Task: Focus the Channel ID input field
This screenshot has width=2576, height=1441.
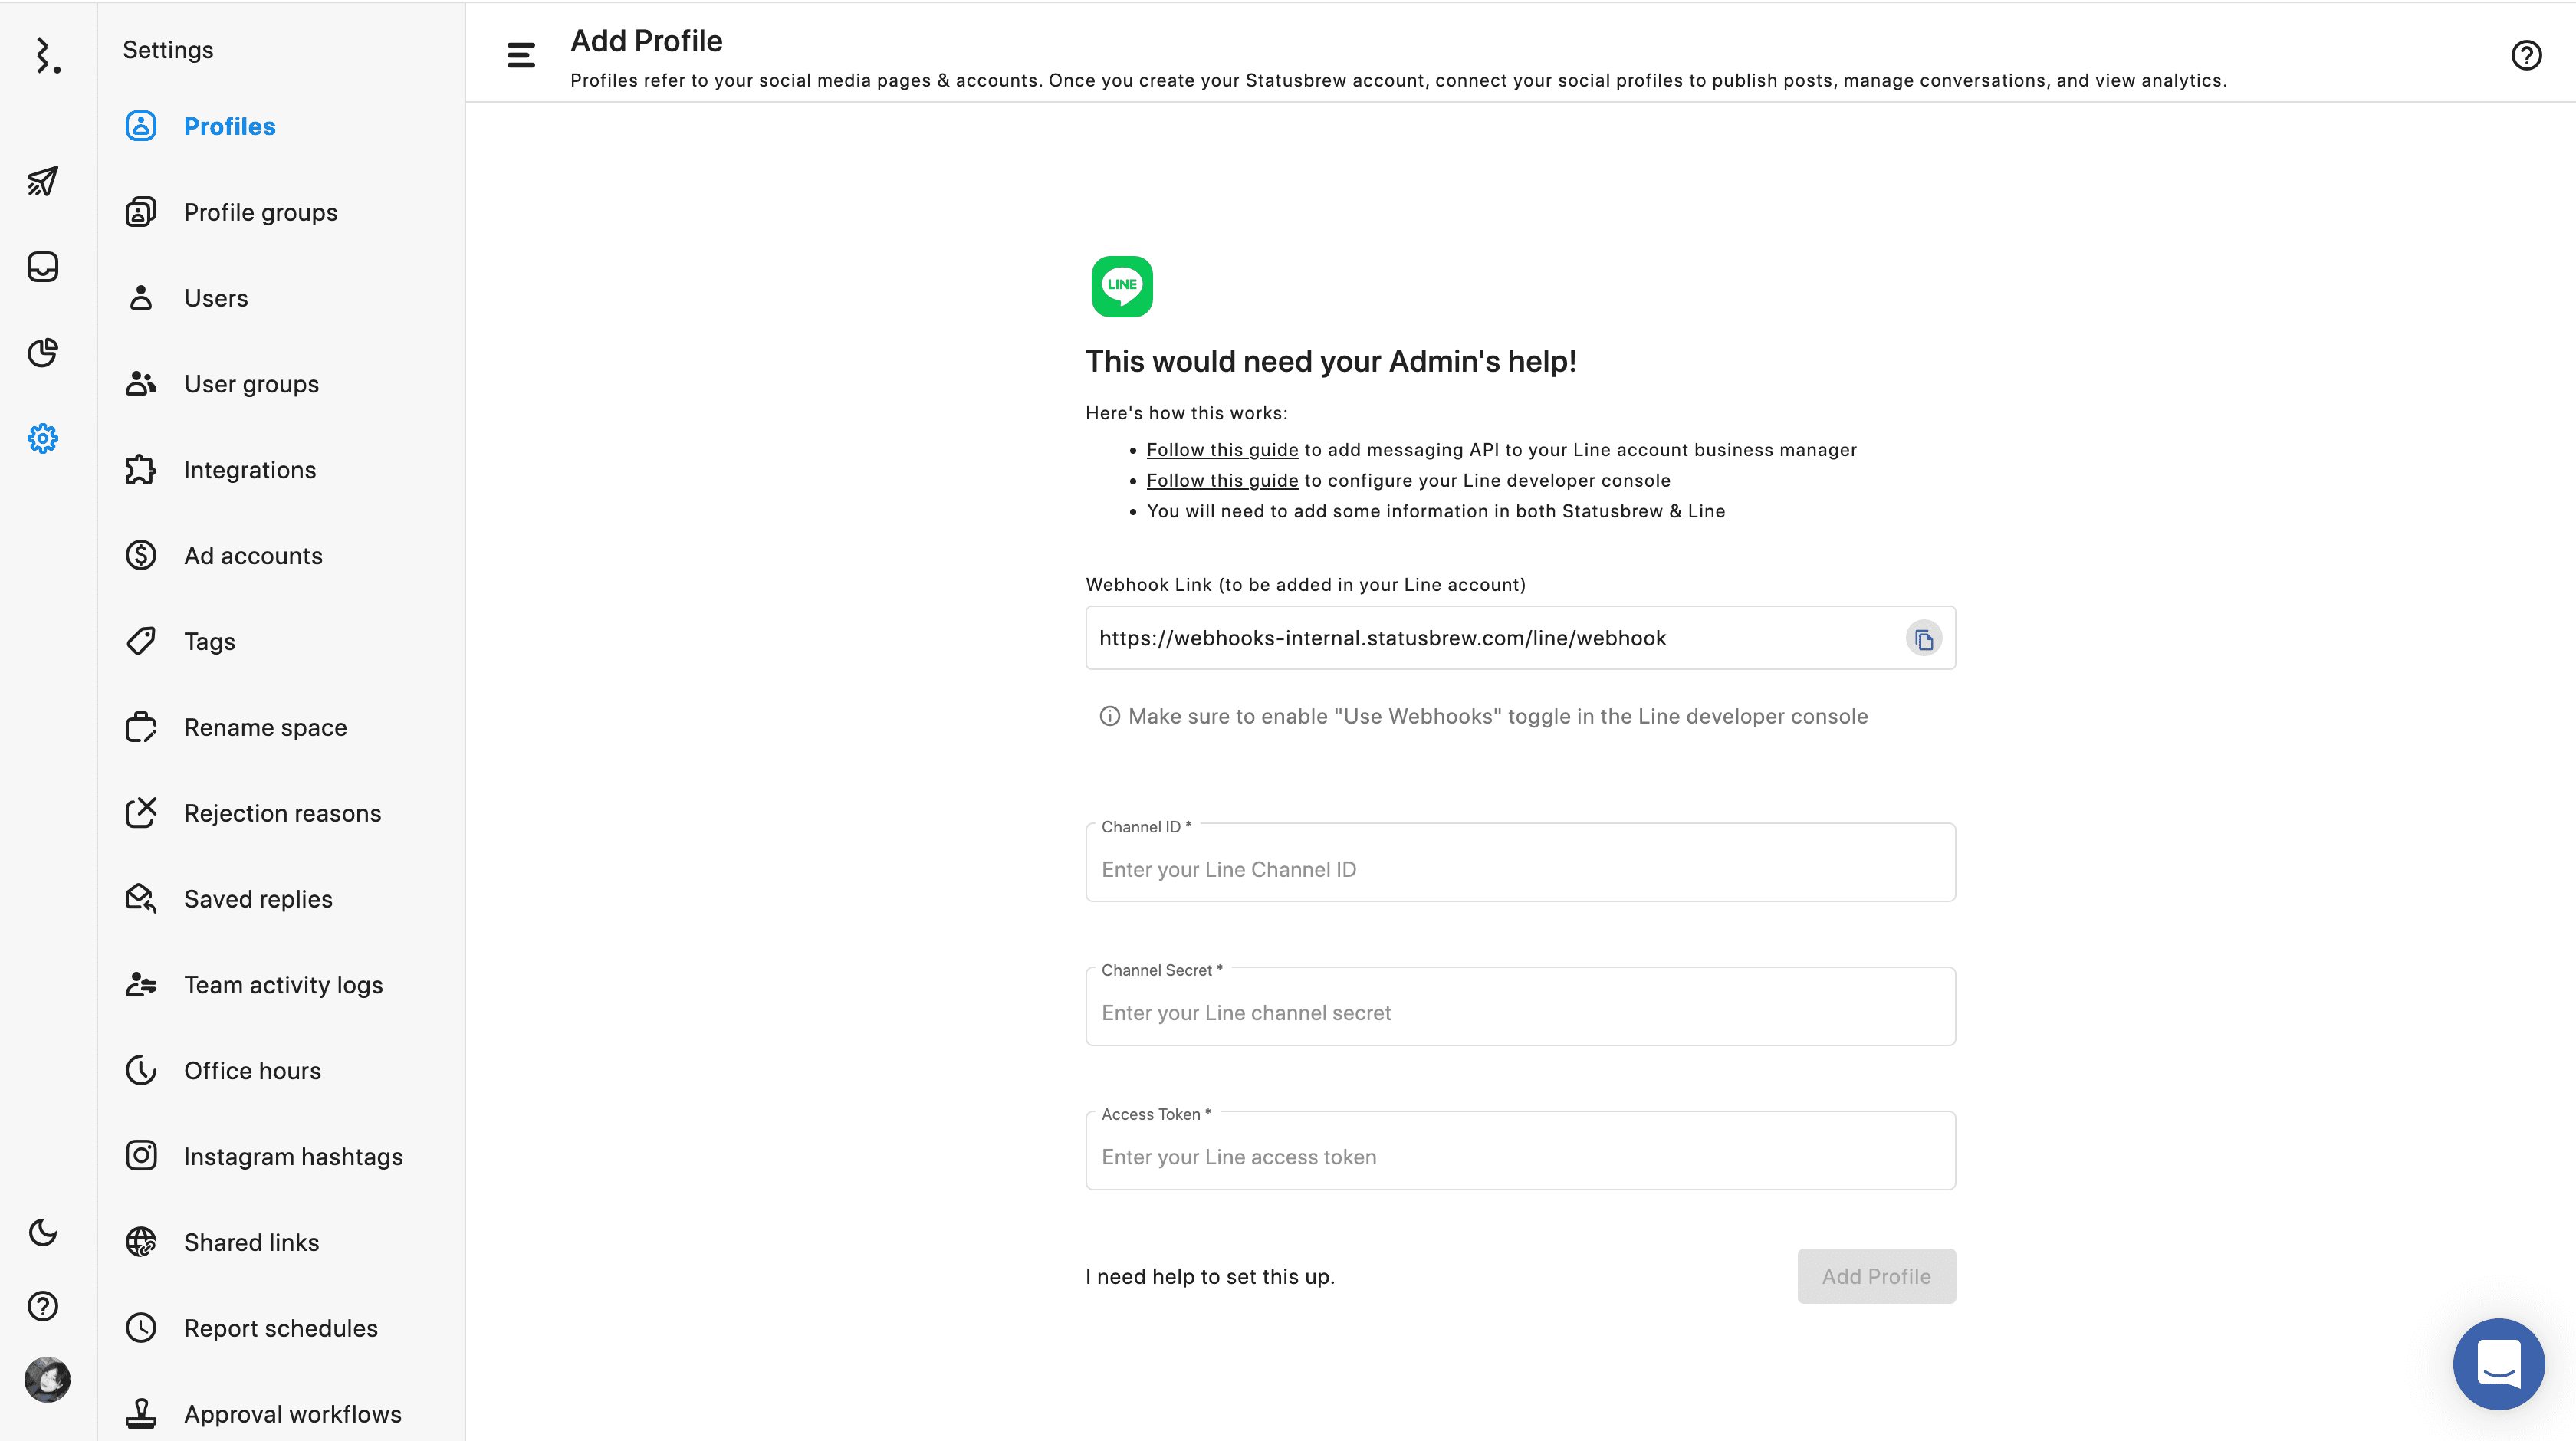Action: tap(1520, 863)
